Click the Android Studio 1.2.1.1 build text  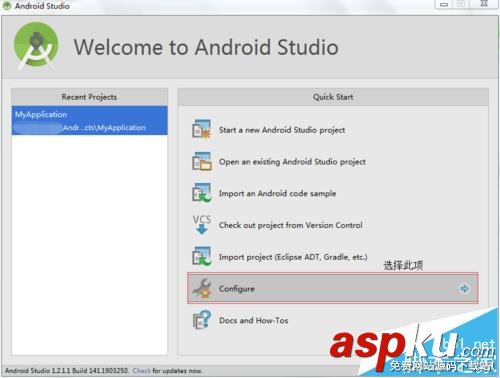pos(67,370)
